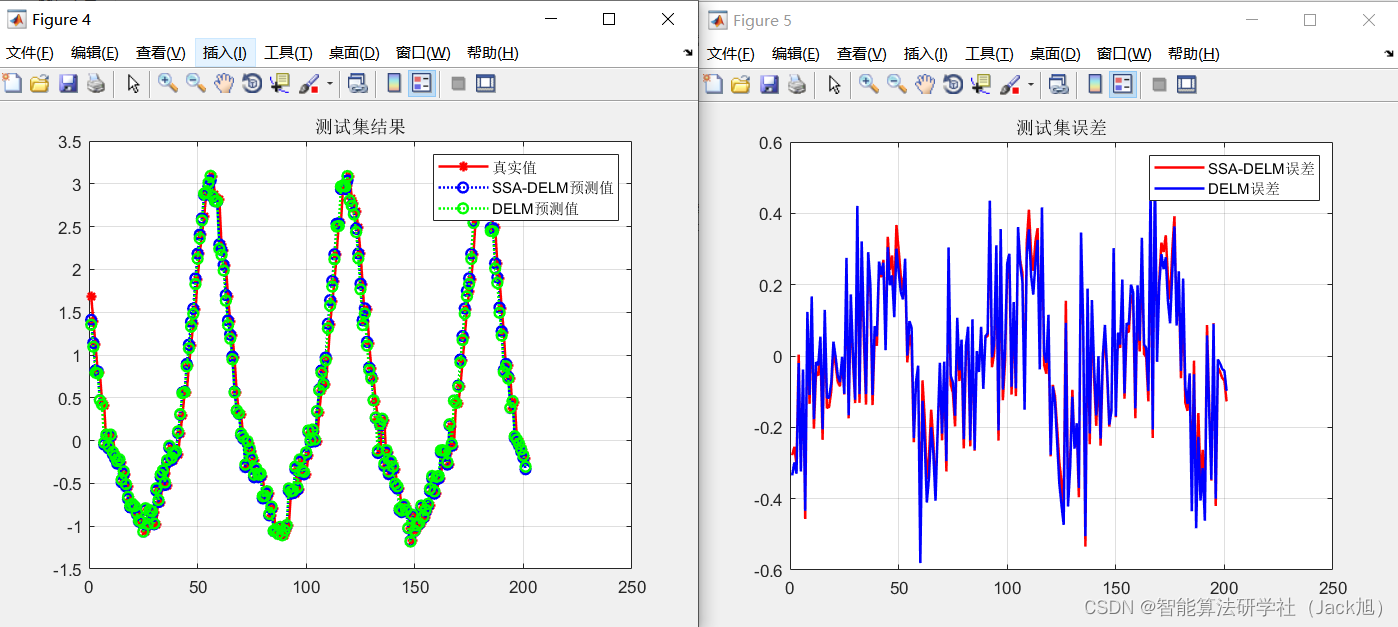Select Brush data tool in Figure 5
This screenshot has height=627, width=1398.
[x=1010, y=84]
